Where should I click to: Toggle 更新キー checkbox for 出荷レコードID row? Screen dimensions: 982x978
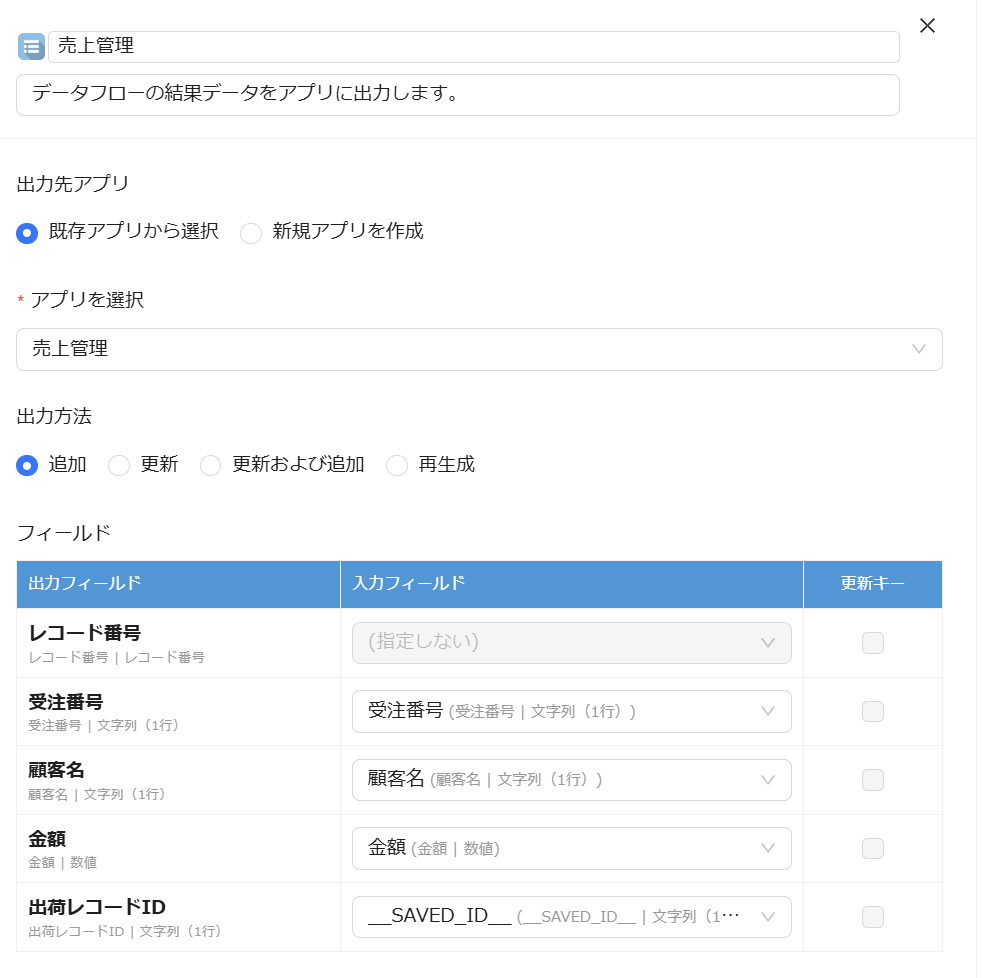coord(872,917)
